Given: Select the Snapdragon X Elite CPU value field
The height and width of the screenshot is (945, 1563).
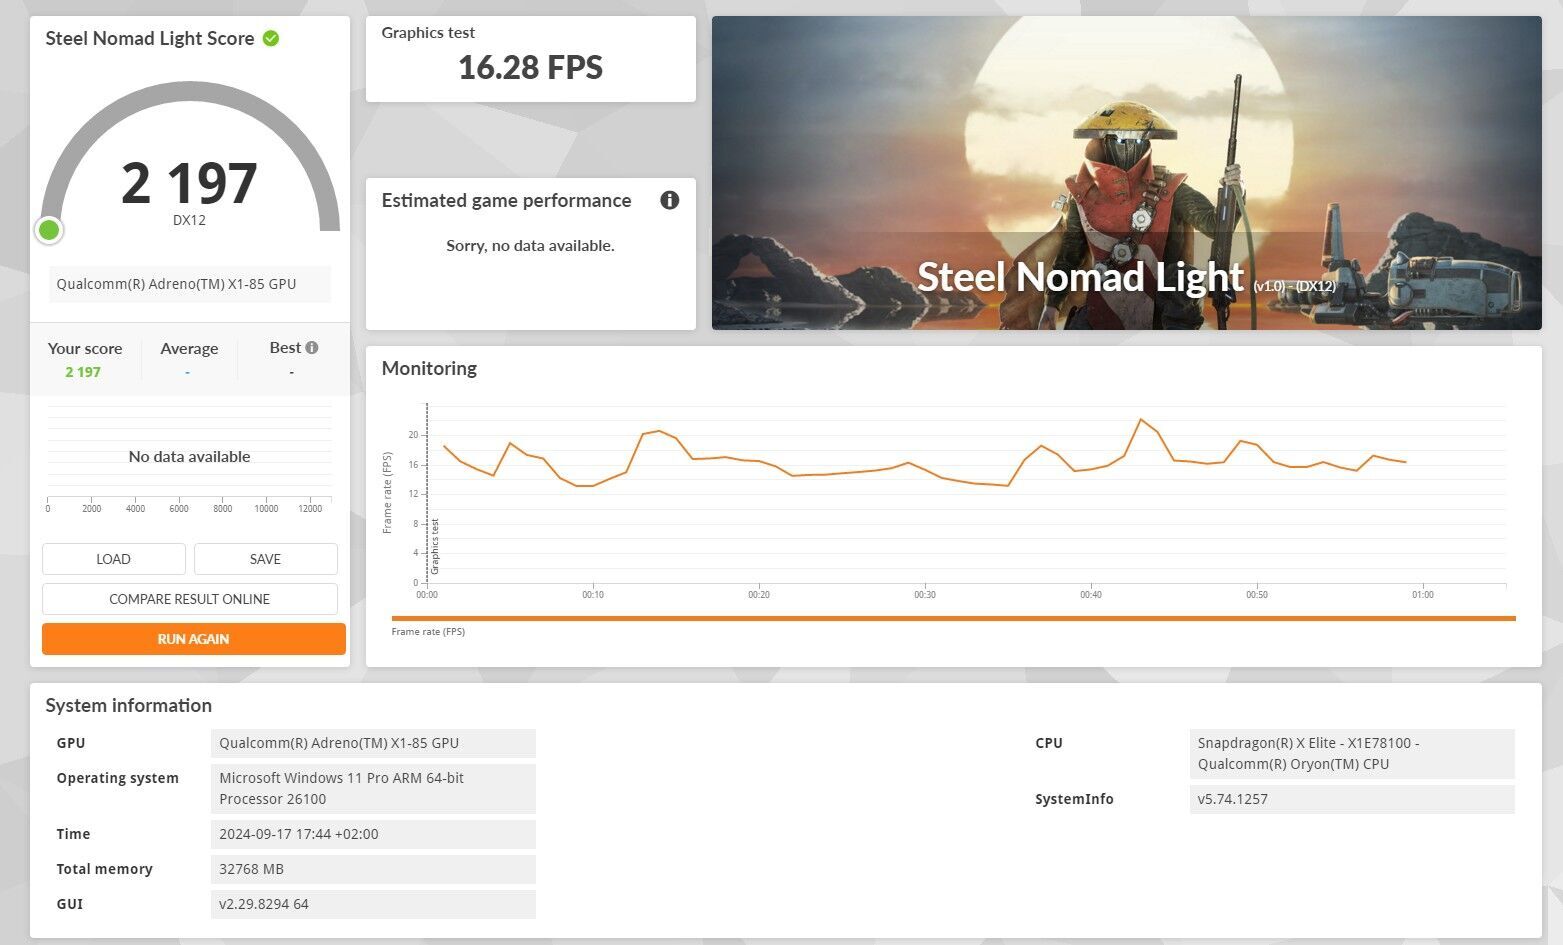Looking at the screenshot, I should tap(1351, 754).
